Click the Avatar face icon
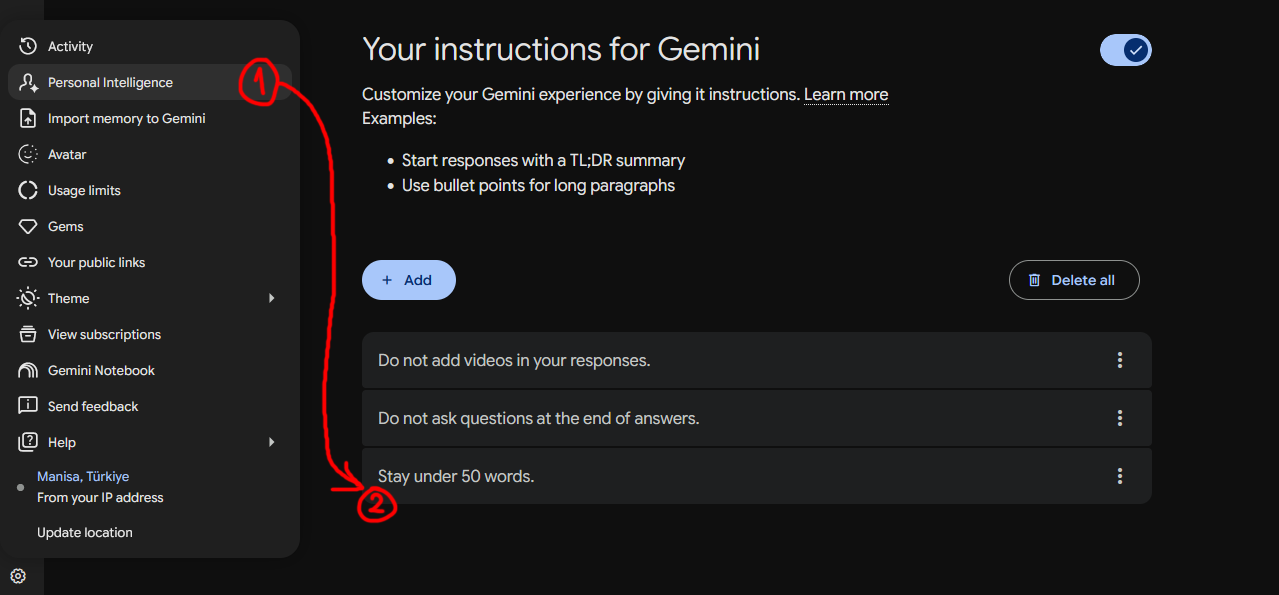 click(28, 154)
